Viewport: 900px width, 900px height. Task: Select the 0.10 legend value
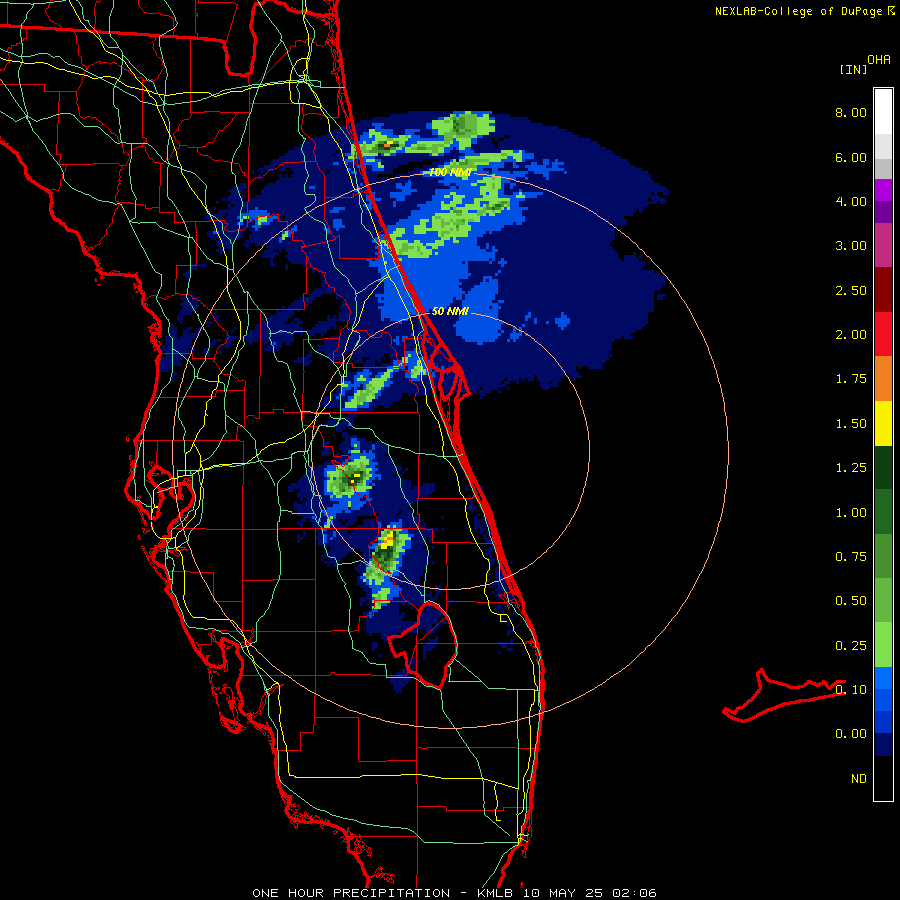tap(851, 690)
